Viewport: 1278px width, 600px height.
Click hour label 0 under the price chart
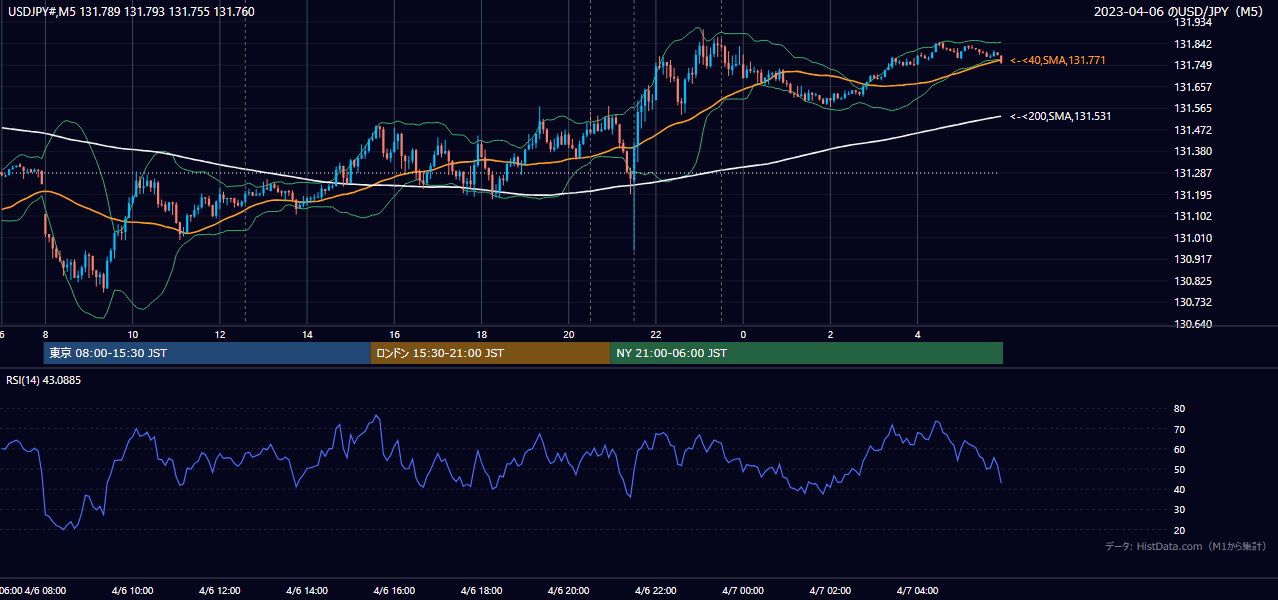(743, 334)
